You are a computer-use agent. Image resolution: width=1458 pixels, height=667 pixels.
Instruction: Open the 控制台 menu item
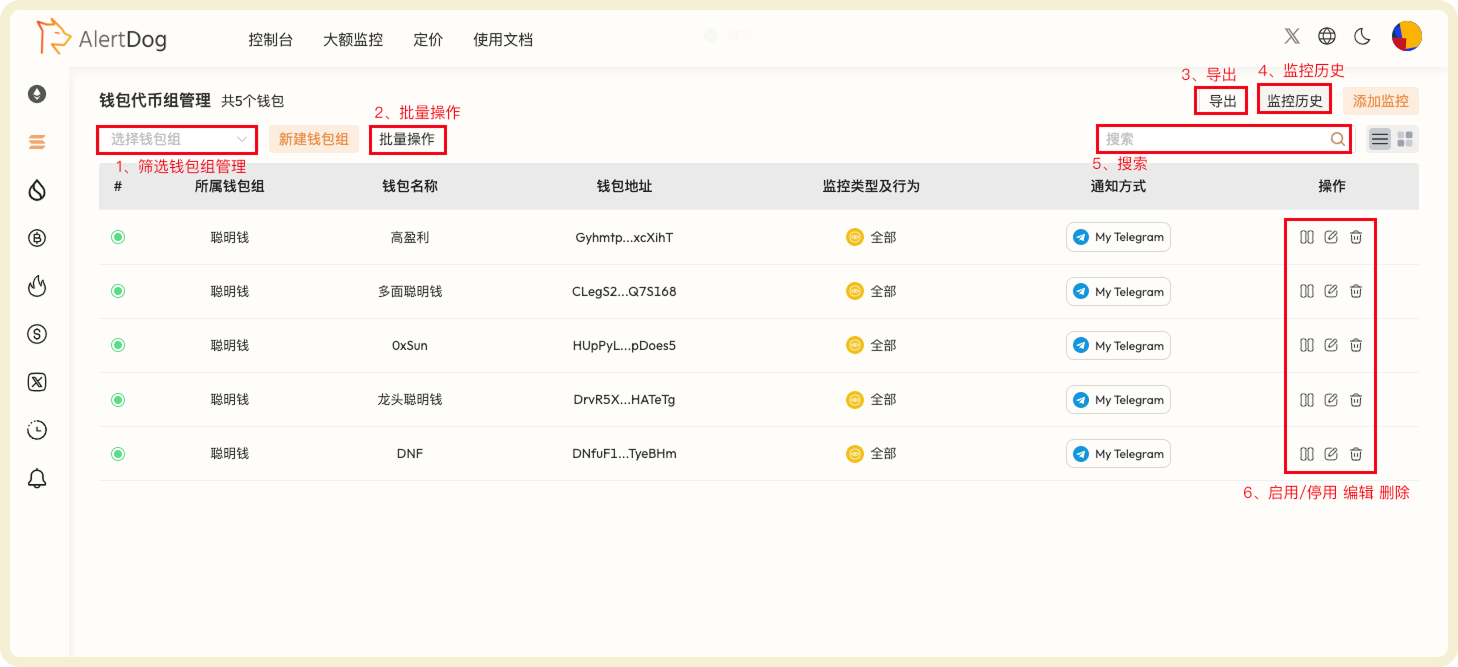pos(270,39)
